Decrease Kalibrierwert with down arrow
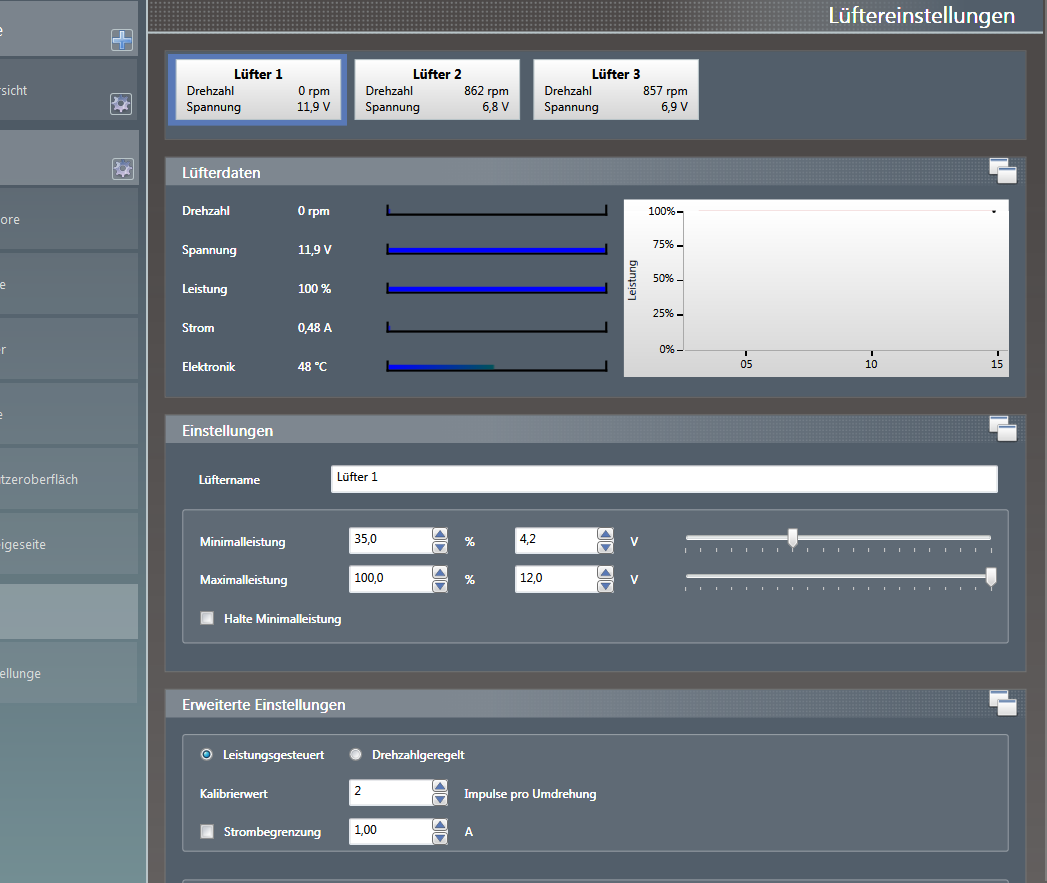The width and height of the screenshot is (1047, 883). (x=439, y=799)
